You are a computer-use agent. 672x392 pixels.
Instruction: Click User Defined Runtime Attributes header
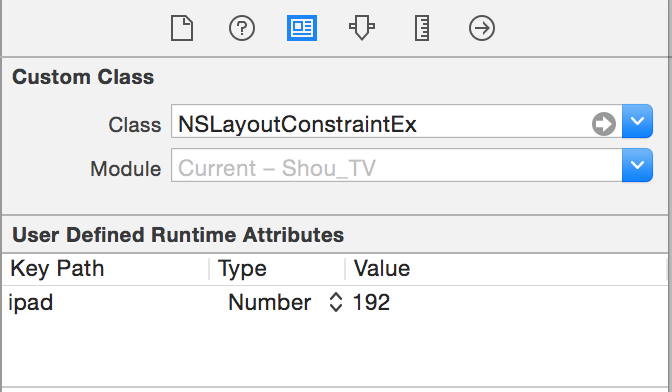coord(178,235)
